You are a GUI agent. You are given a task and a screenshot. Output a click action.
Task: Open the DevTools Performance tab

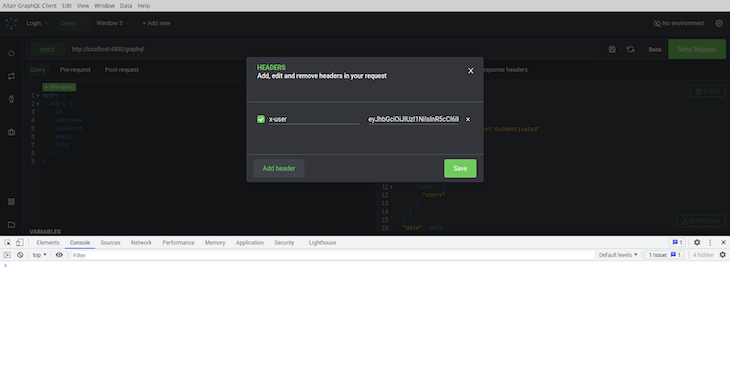pyautogui.click(x=178, y=242)
